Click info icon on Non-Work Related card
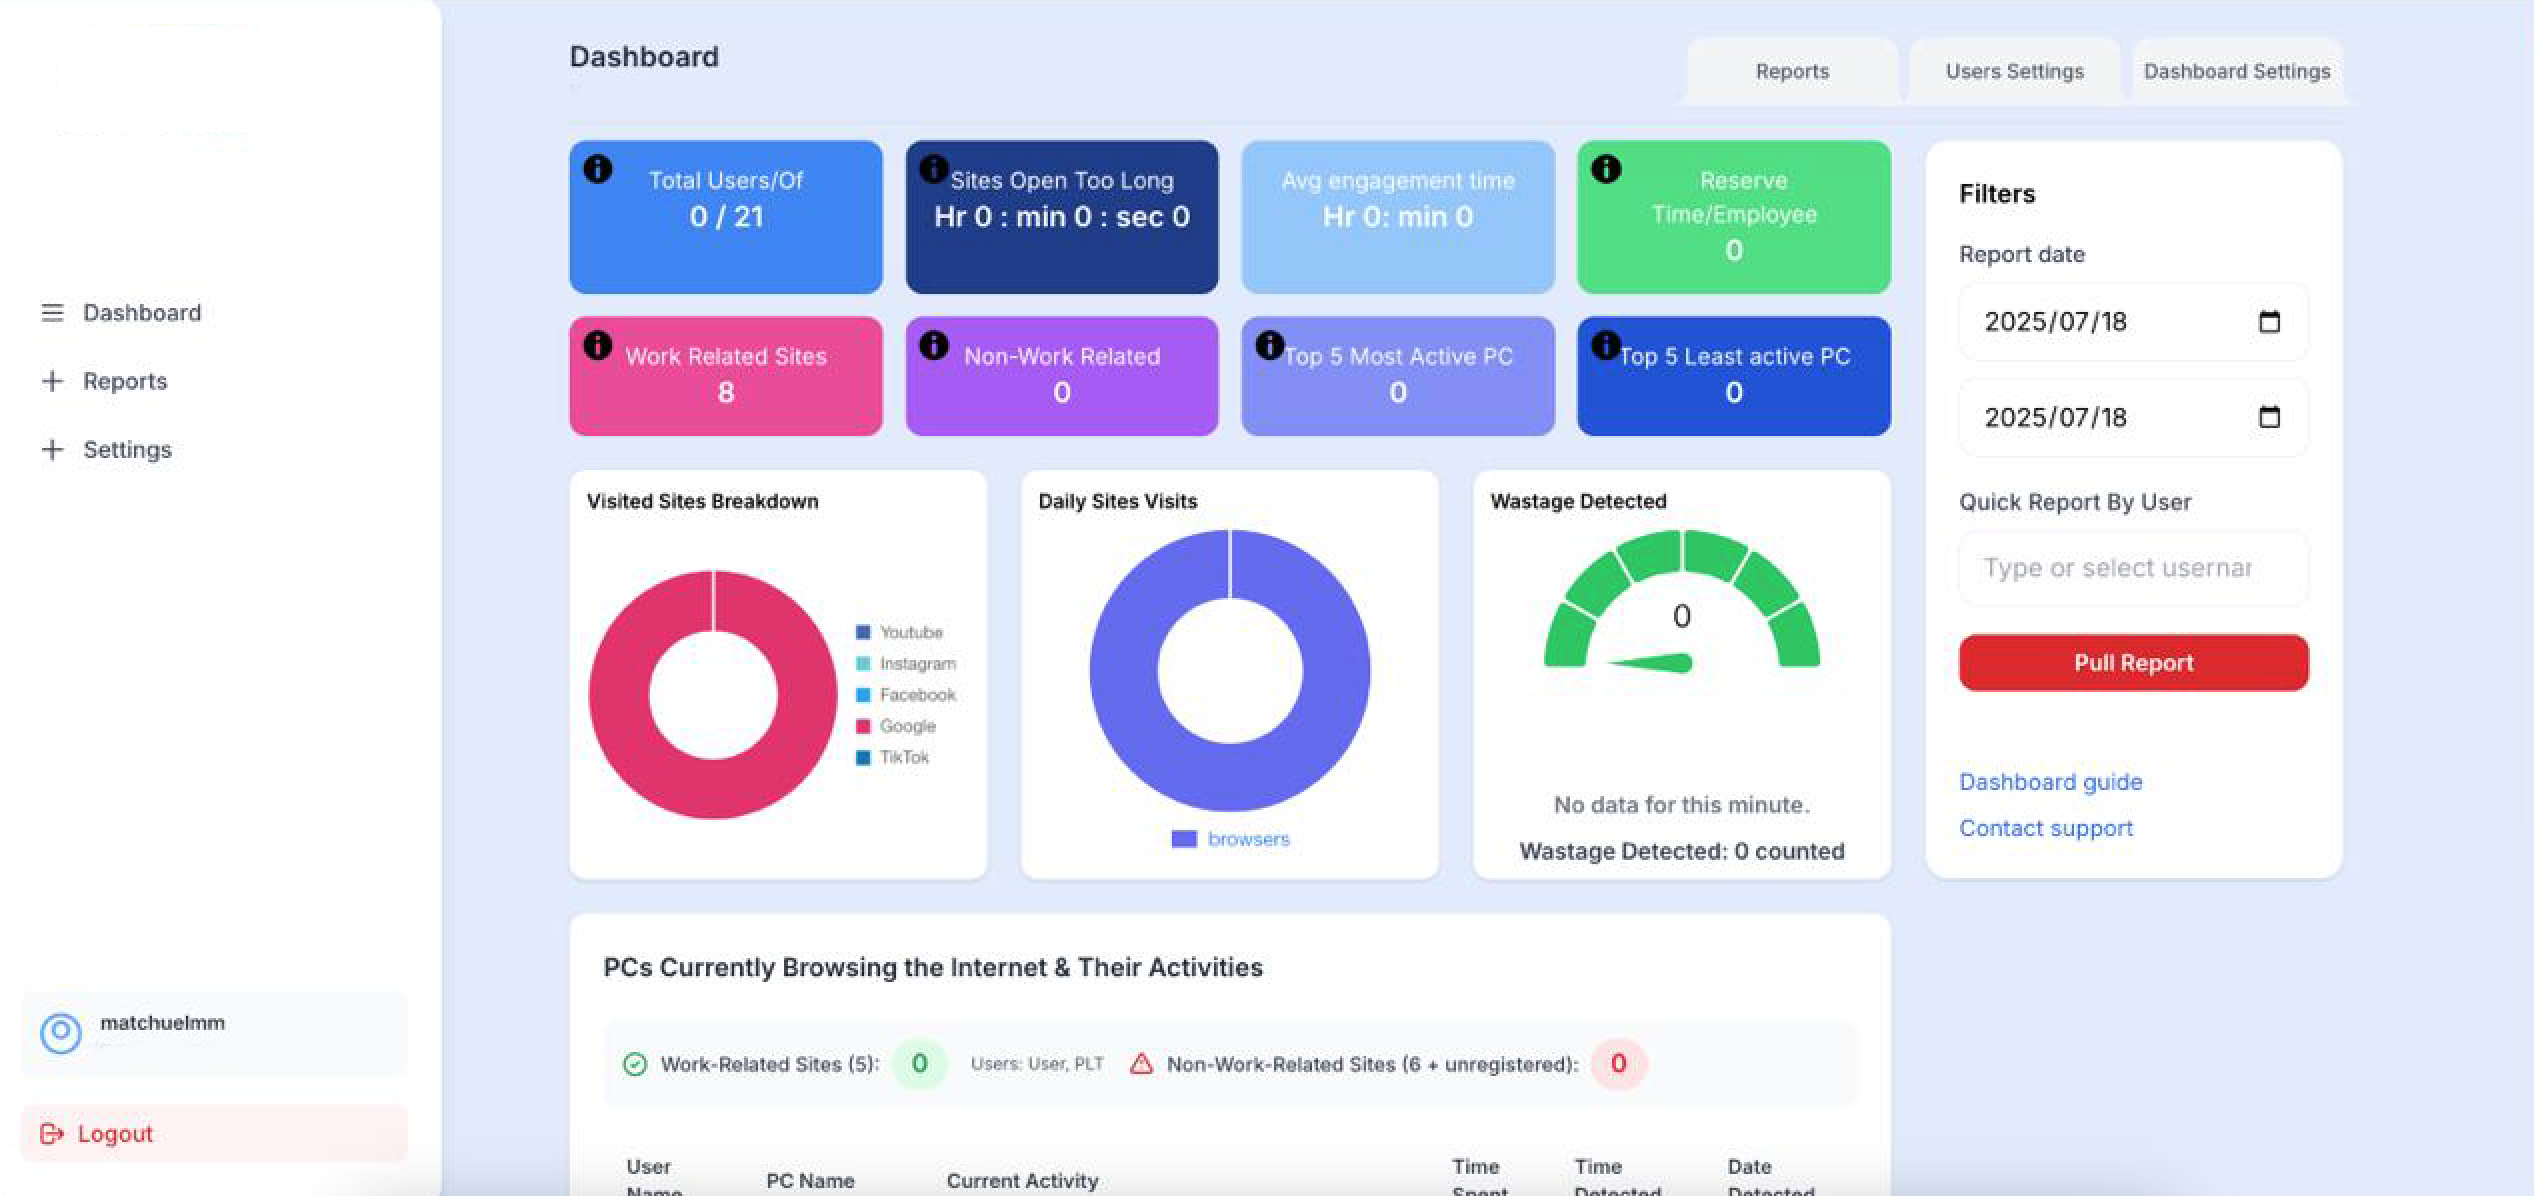The width and height of the screenshot is (2534, 1196). [x=933, y=345]
